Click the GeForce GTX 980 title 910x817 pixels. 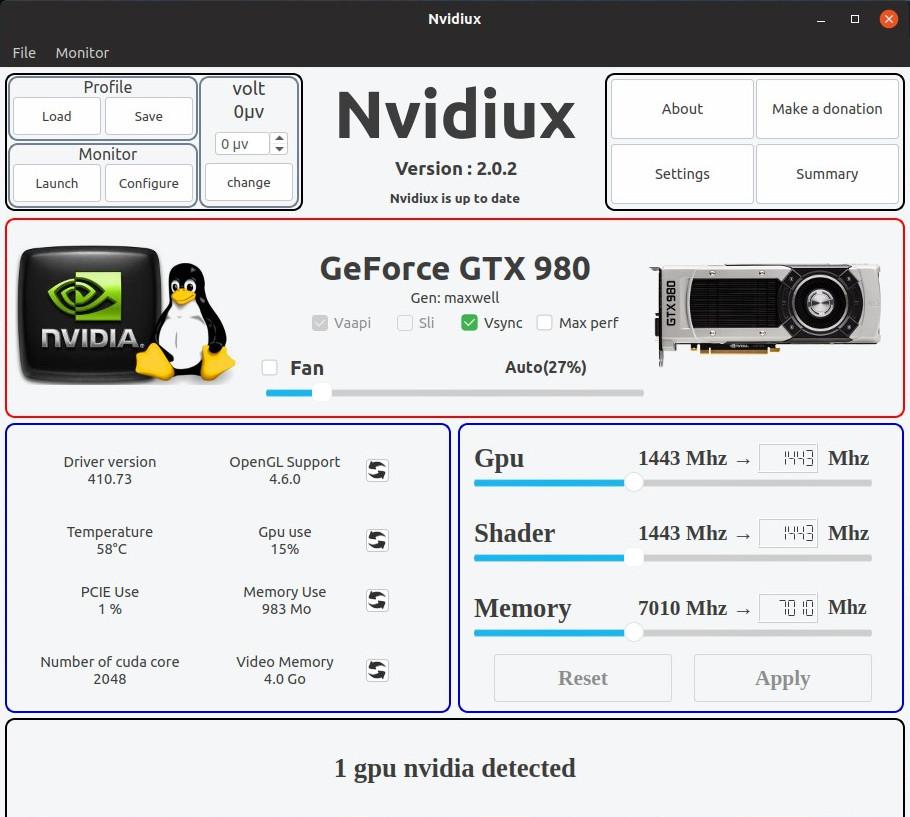[455, 269]
